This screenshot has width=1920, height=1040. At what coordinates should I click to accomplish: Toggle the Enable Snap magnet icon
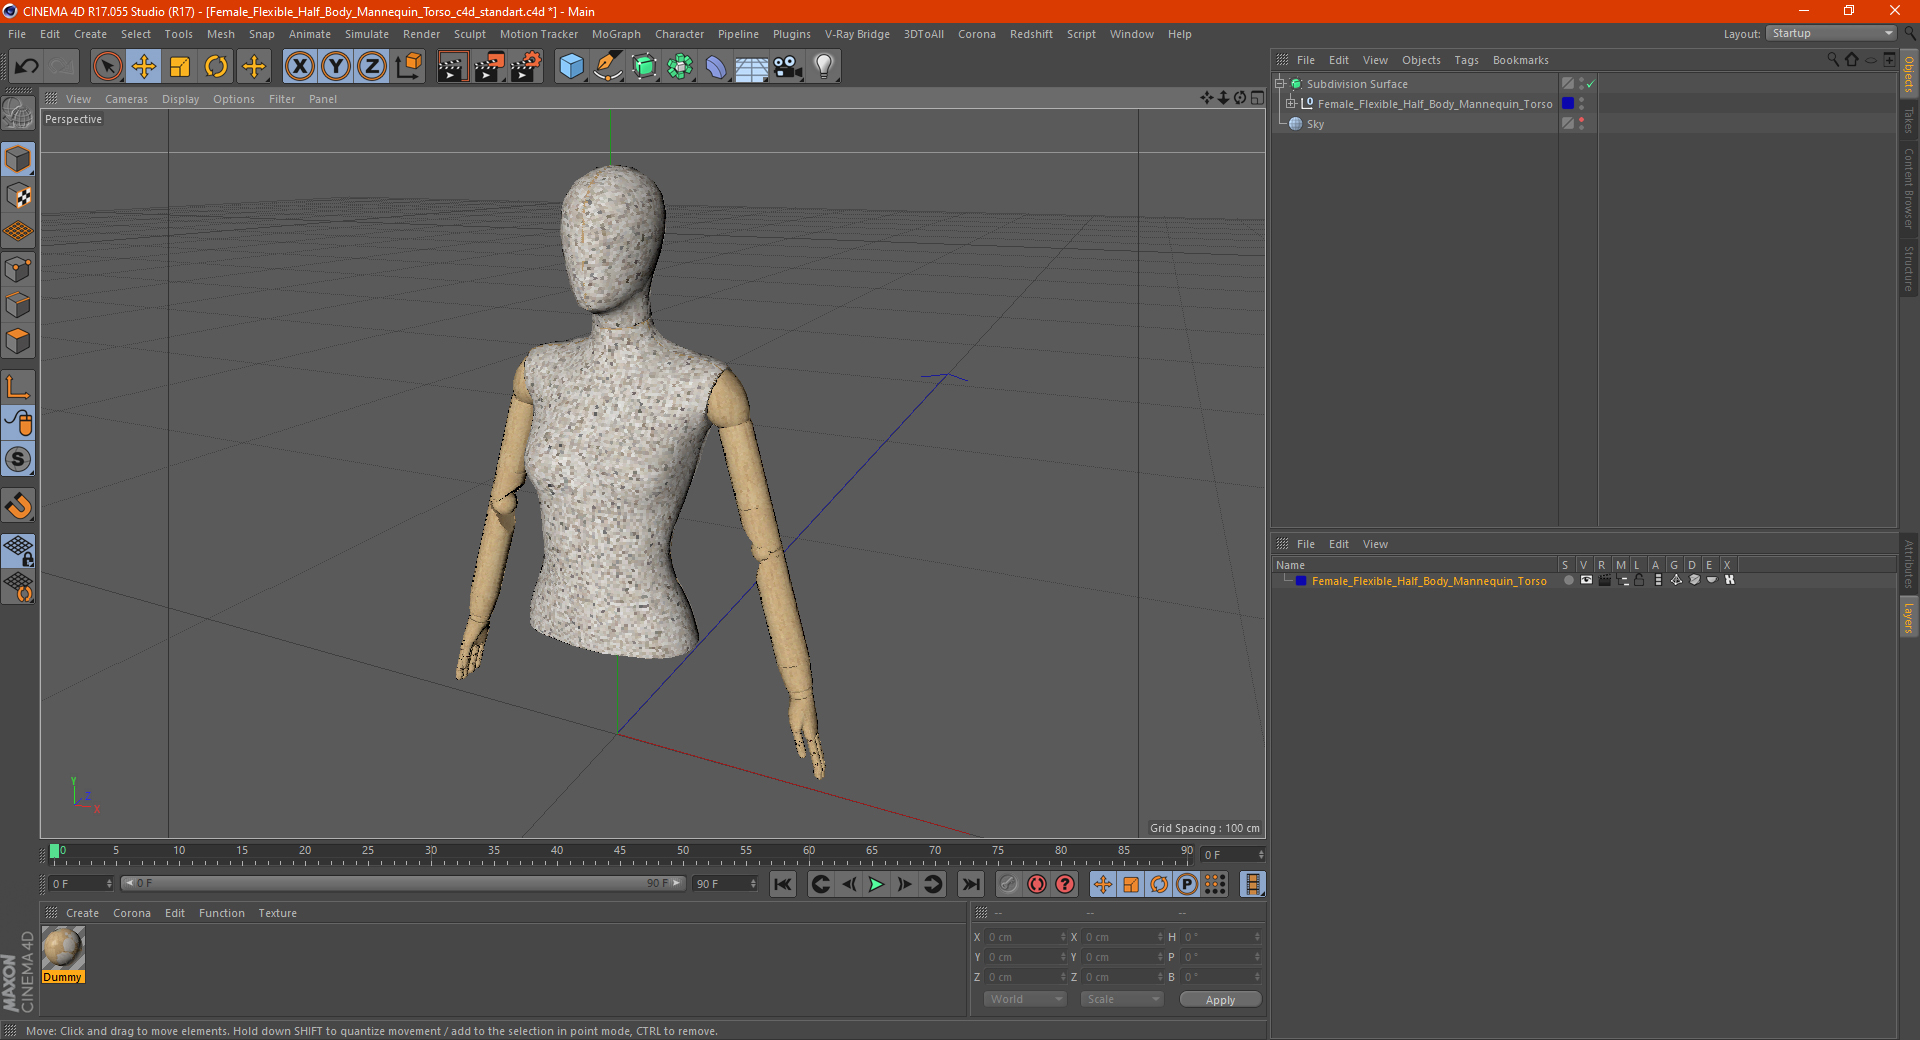pos(18,506)
